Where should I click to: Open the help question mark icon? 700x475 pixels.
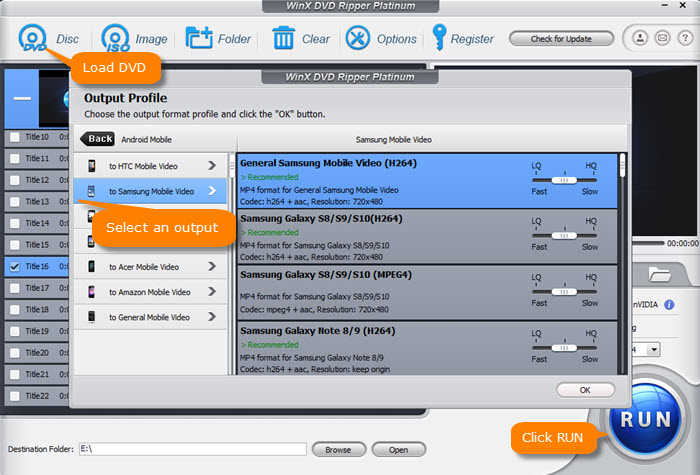point(685,38)
